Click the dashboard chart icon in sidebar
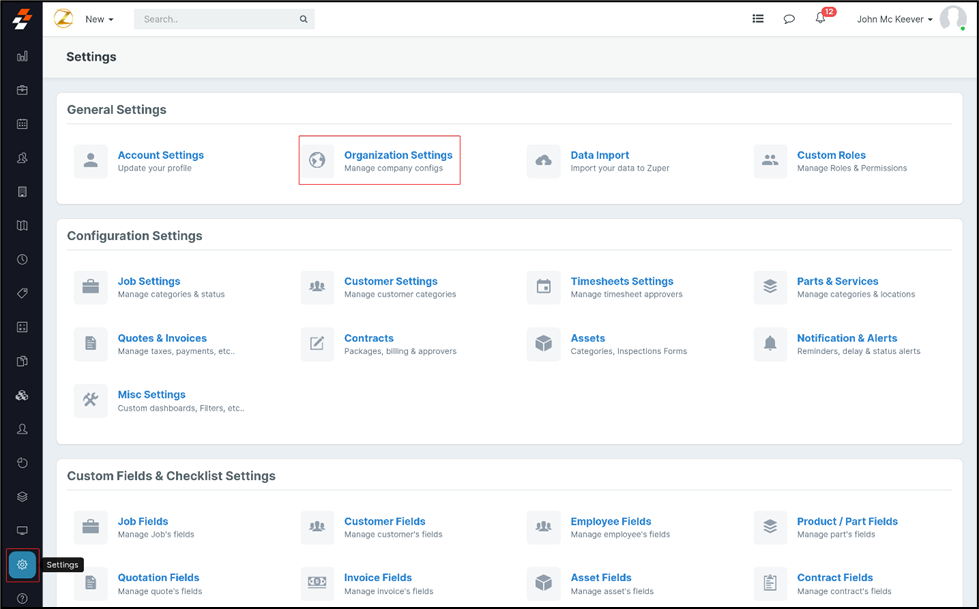Screen dimensions: 979x609 click(x=22, y=57)
